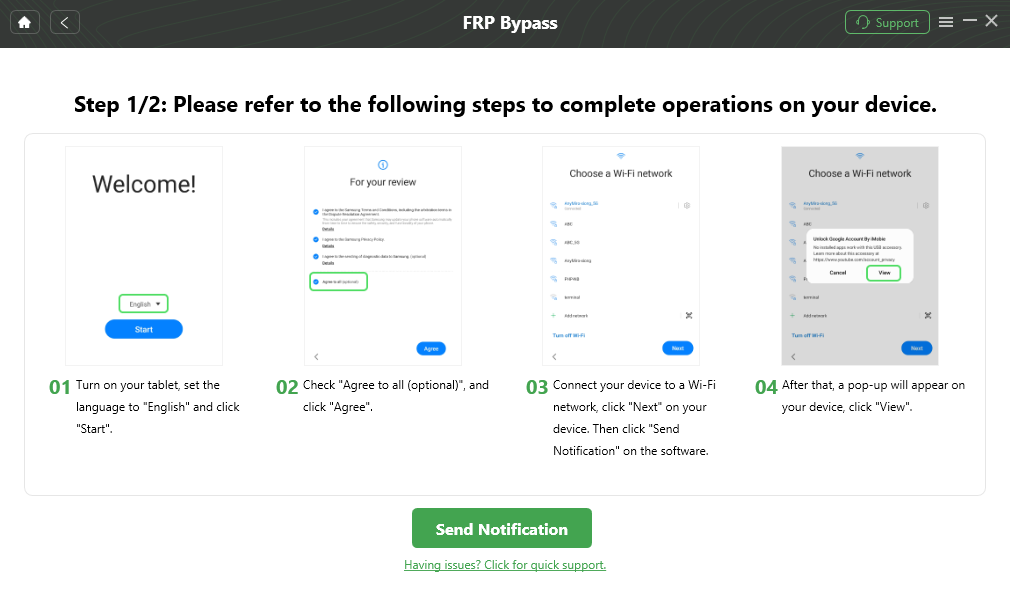Click the plus icon next to Add network
This screenshot has width=1010, height=600.
555,314
